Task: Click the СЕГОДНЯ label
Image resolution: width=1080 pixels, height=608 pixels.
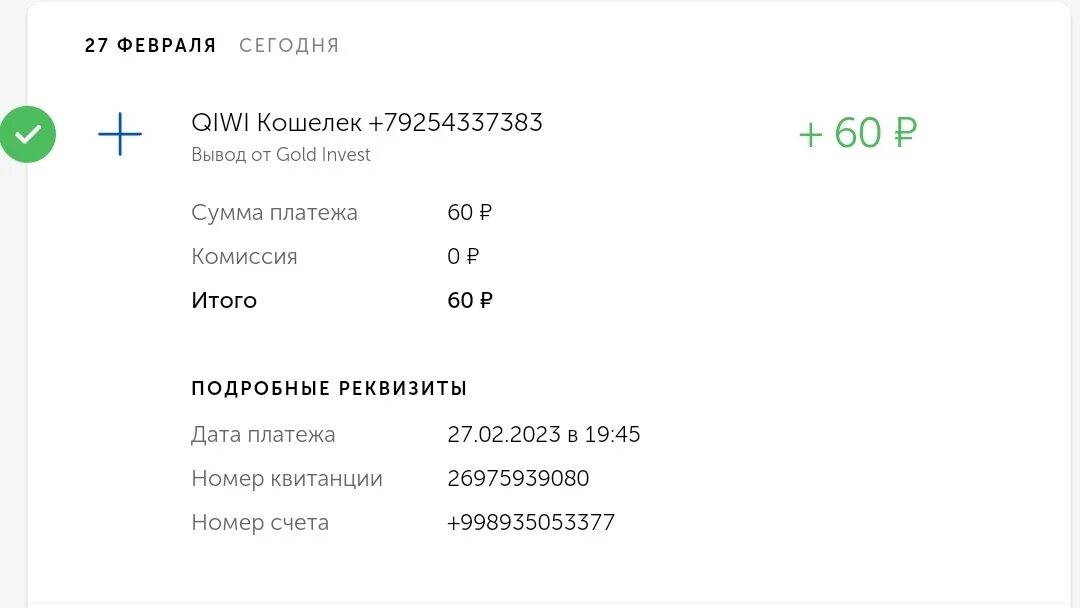Action: 289,45
